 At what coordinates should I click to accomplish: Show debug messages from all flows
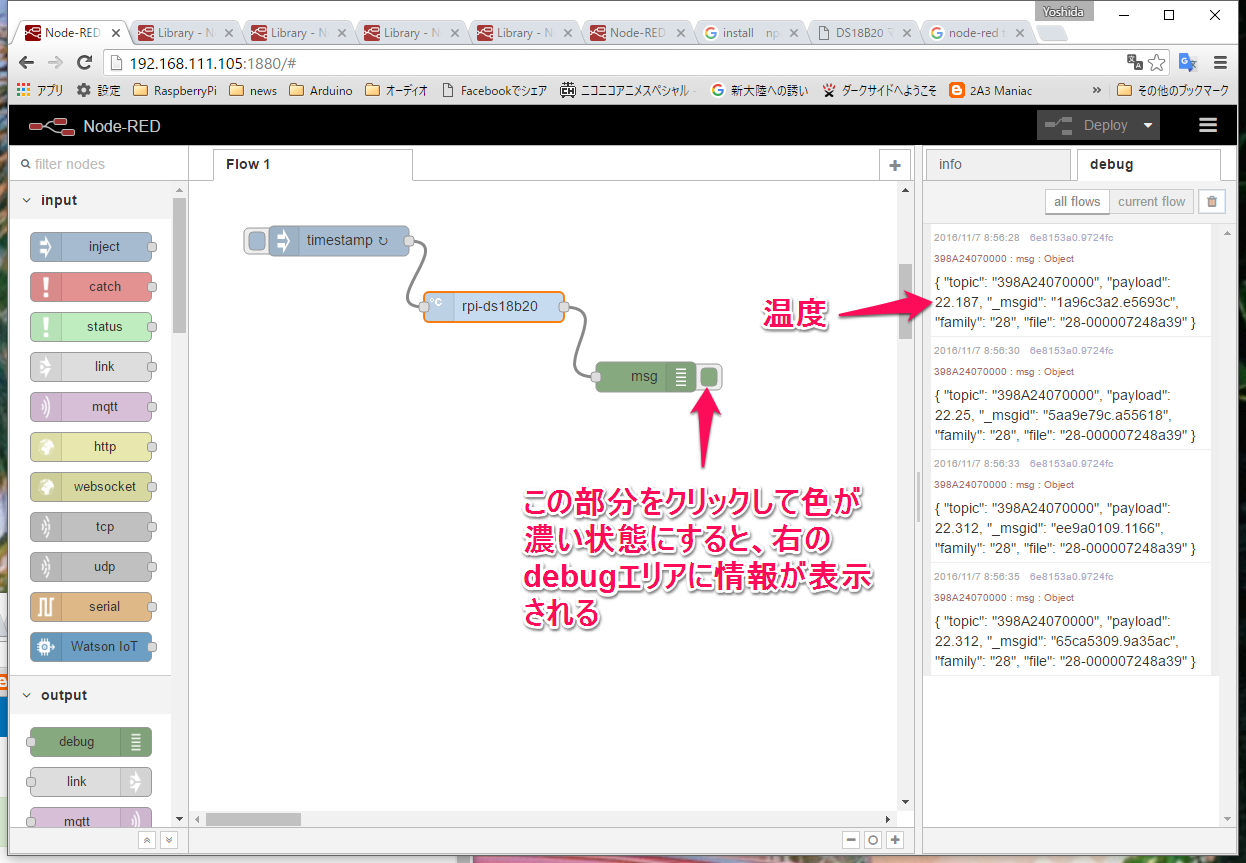tap(1077, 202)
